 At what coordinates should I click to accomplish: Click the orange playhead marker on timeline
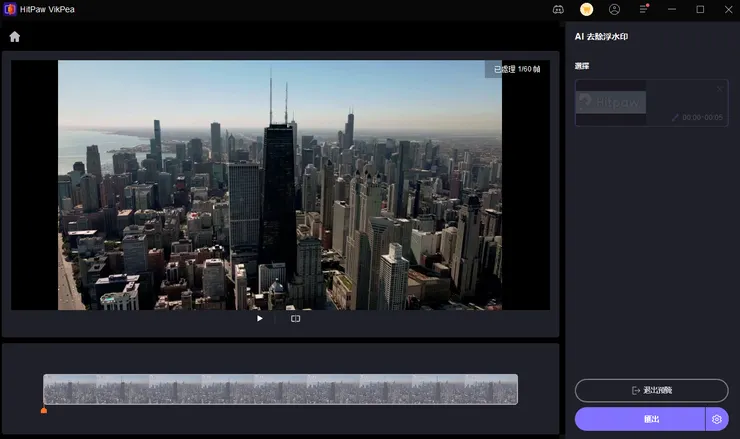point(43,409)
